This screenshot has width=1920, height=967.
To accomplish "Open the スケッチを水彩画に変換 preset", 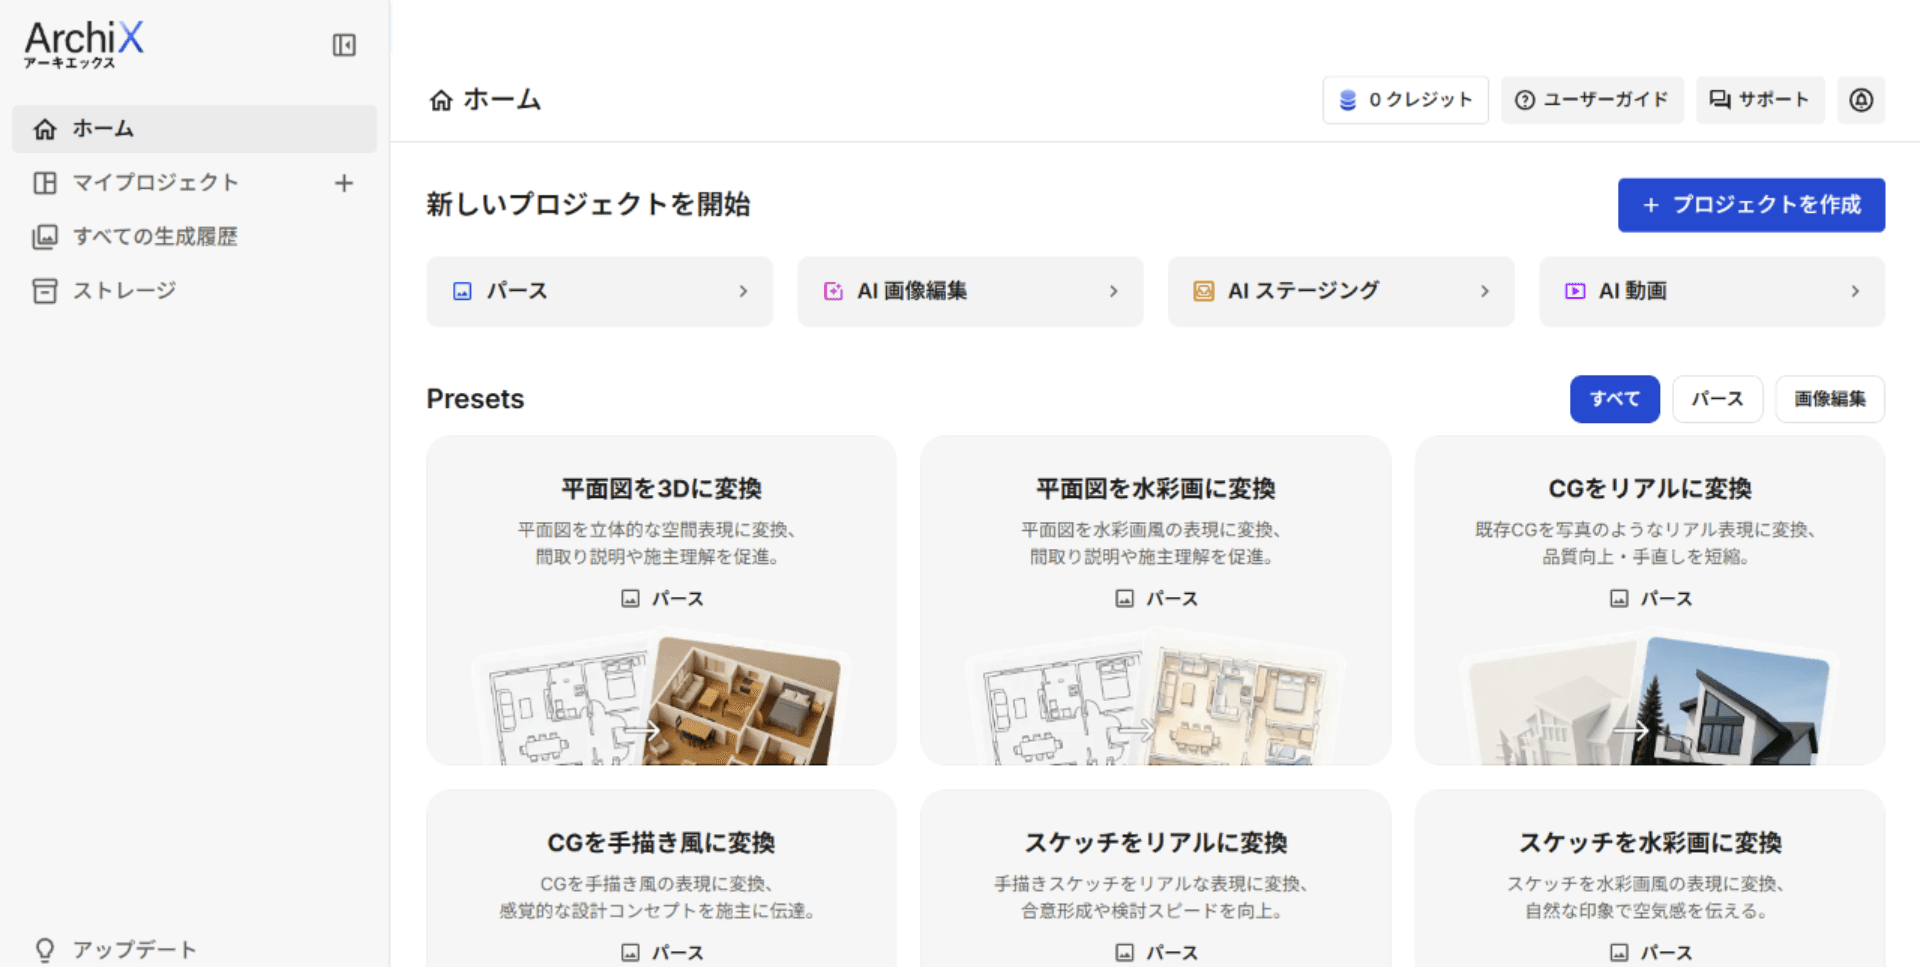I will [1650, 878].
